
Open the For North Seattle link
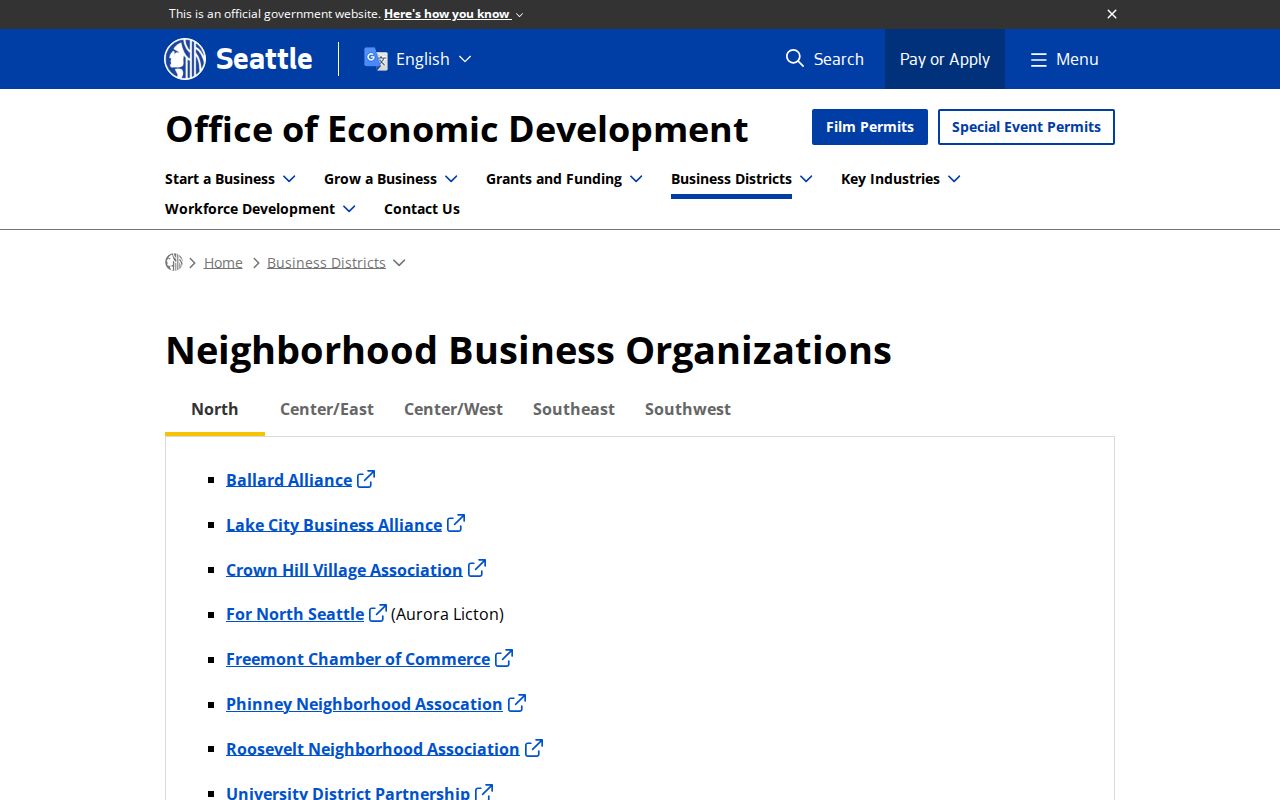pos(295,614)
